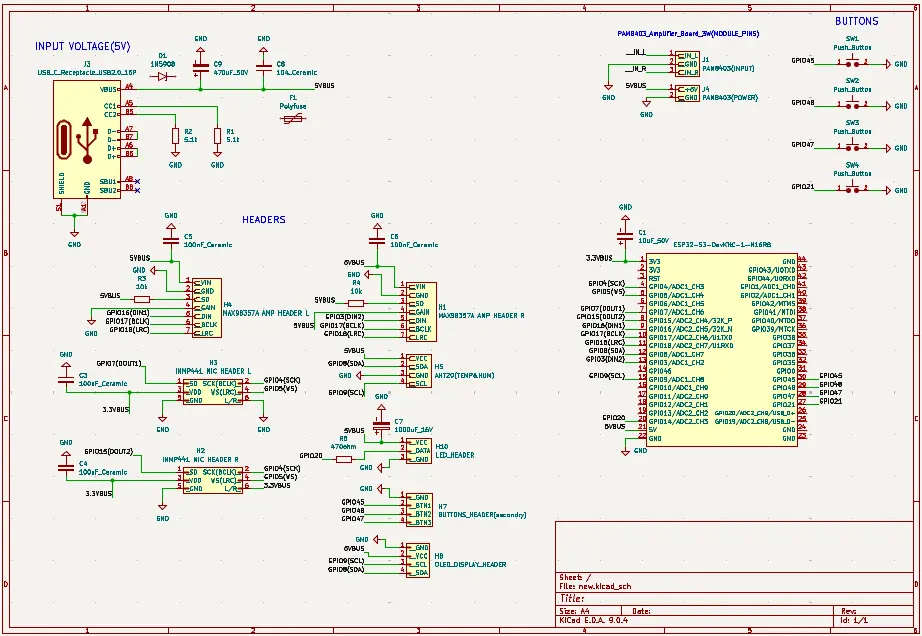Select capacitor C6 100nF_Ceramic

click(377, 240)
